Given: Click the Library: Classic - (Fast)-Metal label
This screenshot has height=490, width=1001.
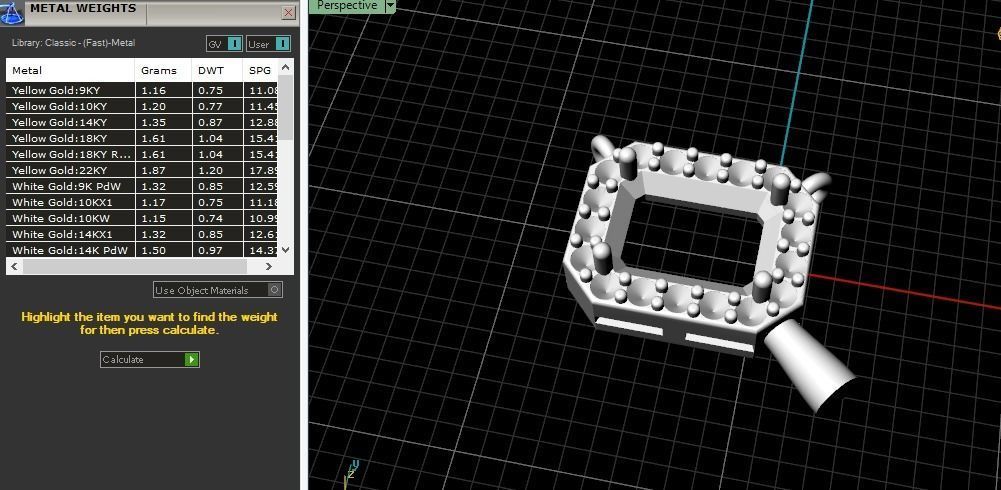Looking at the screenshot, I should click(x=73, y=43).
